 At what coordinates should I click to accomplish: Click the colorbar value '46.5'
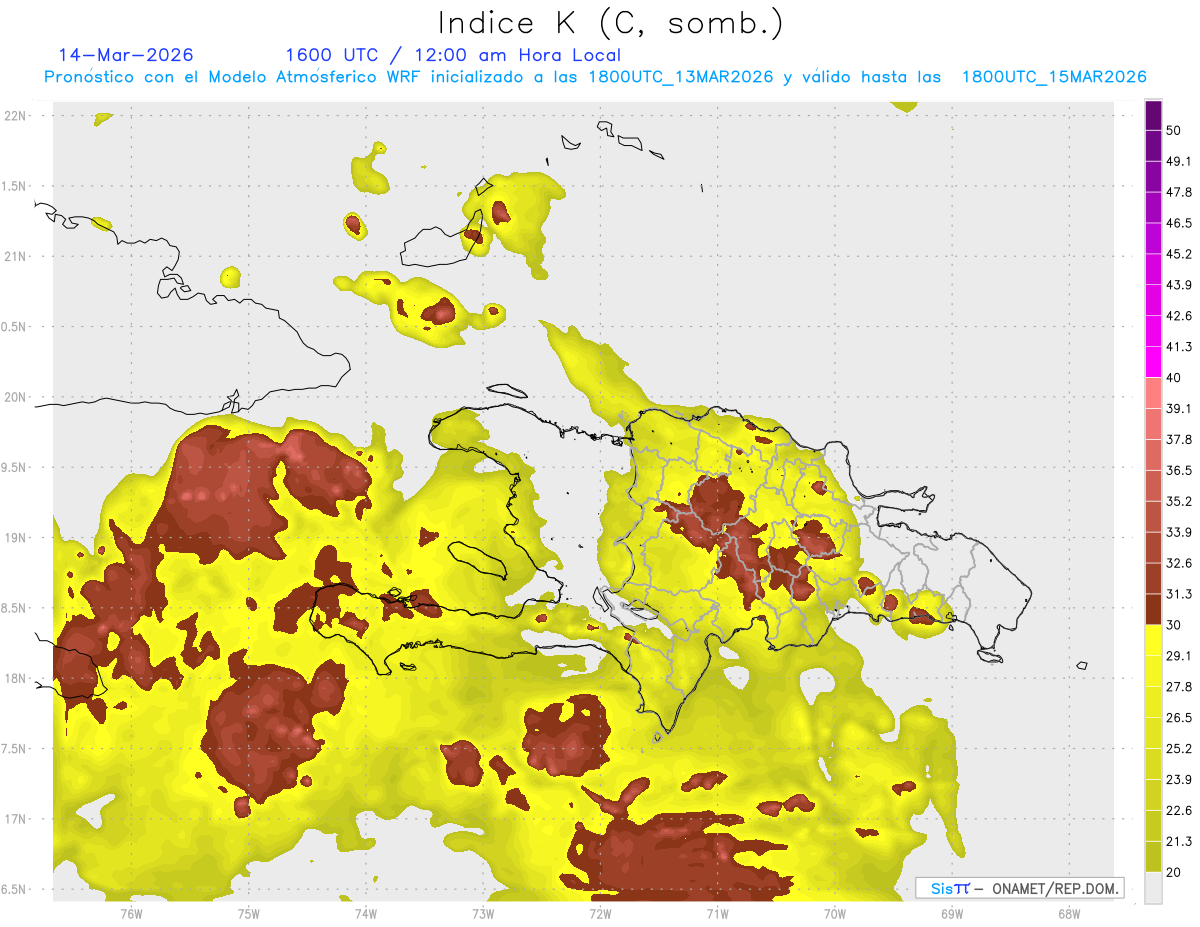(x=1179, y=223)
